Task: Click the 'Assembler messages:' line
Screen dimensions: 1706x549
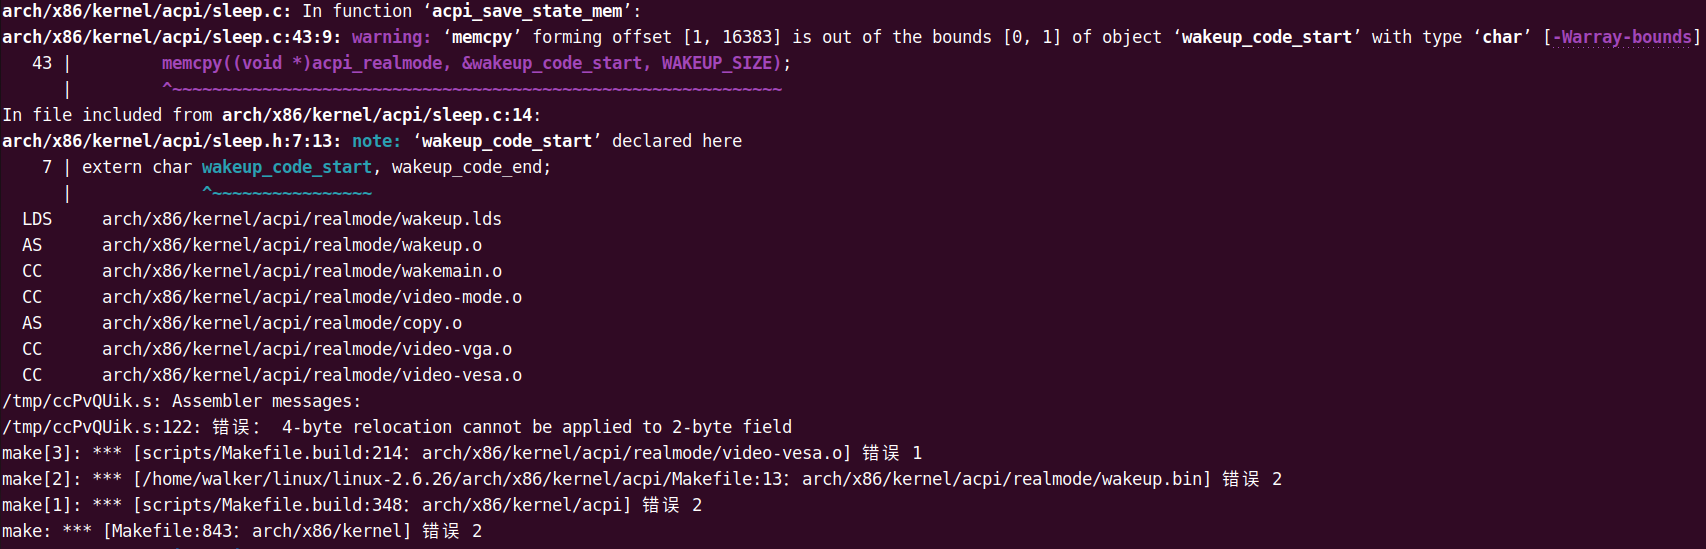Action: tap(266, 401)
